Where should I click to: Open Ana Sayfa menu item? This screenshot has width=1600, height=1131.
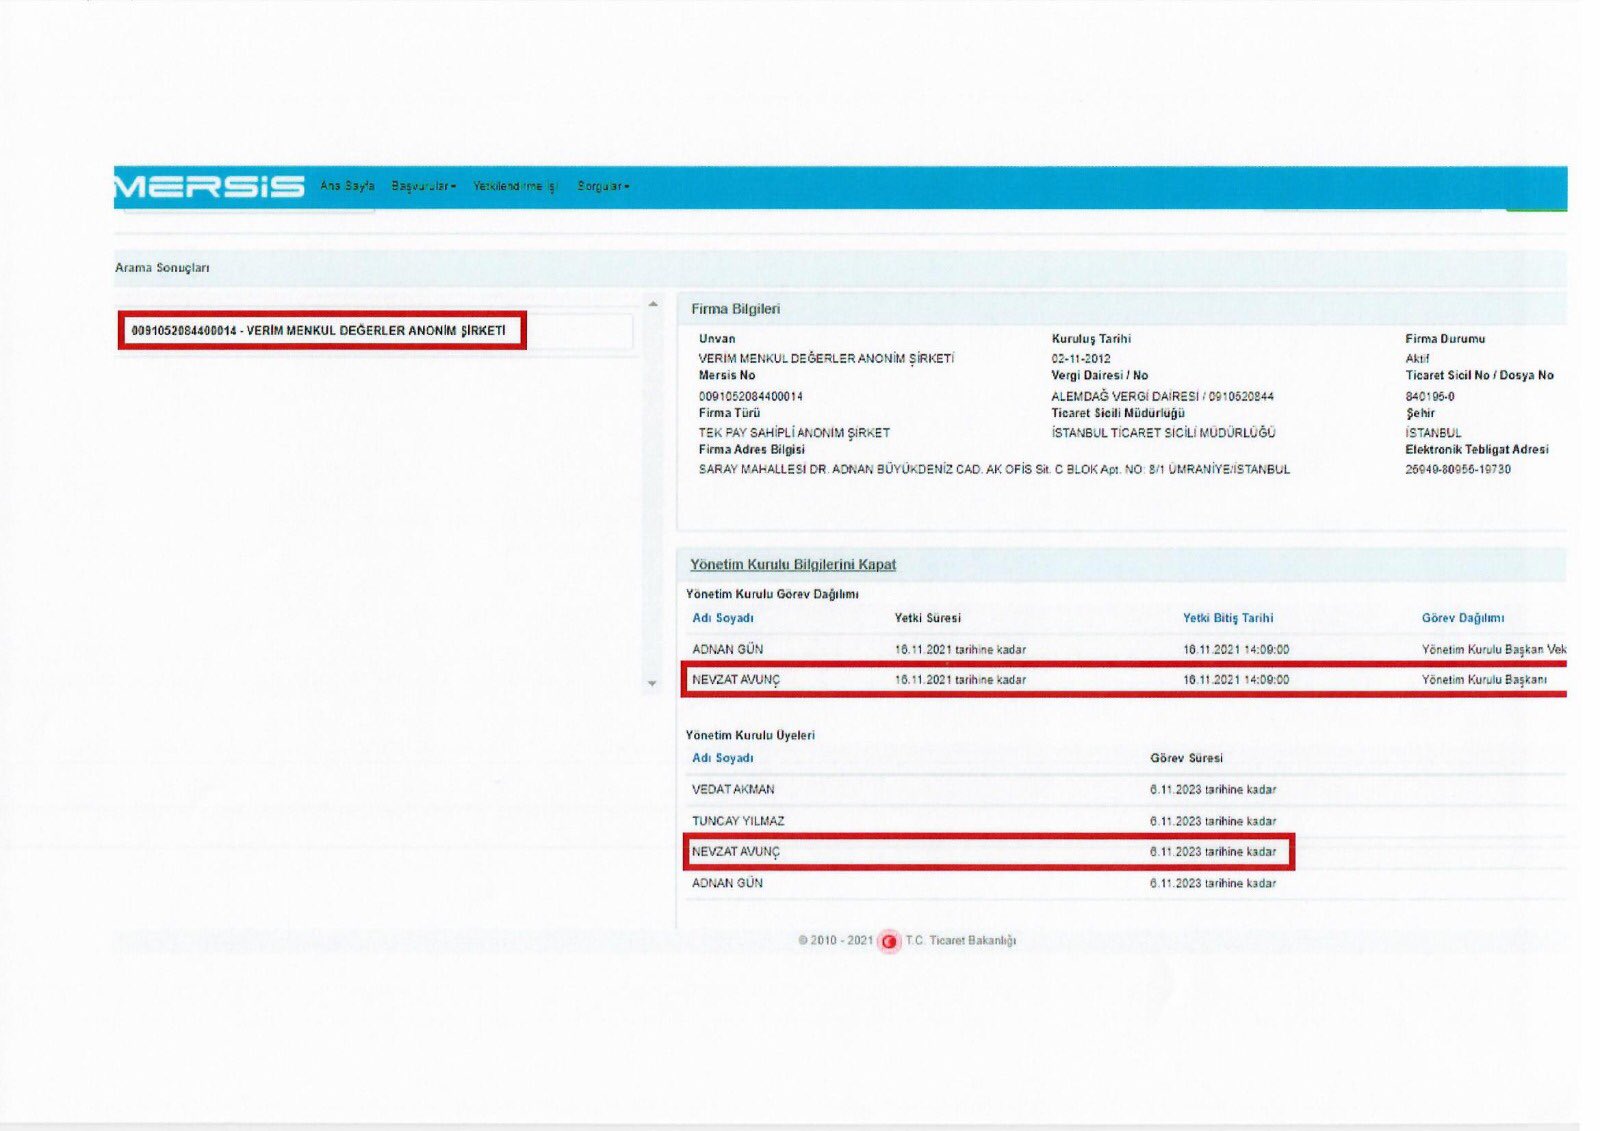click(x=347, y=186)
